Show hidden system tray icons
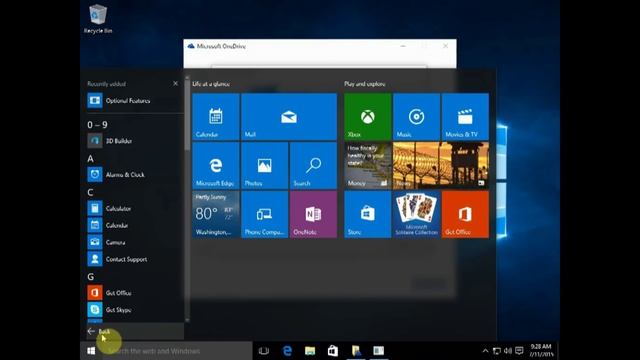The width and height of the screenshot is (640, 360). tap(485, 351)
